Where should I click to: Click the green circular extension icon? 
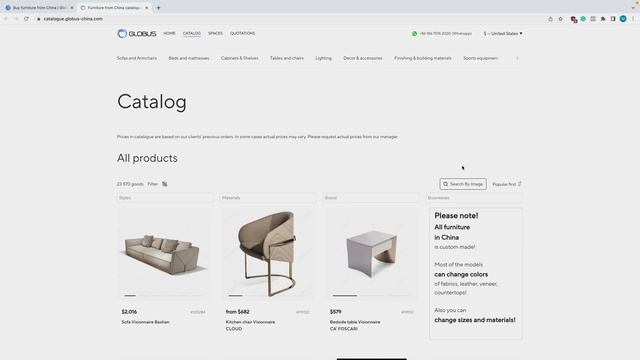pyautogui.click(x=583, y=19)
